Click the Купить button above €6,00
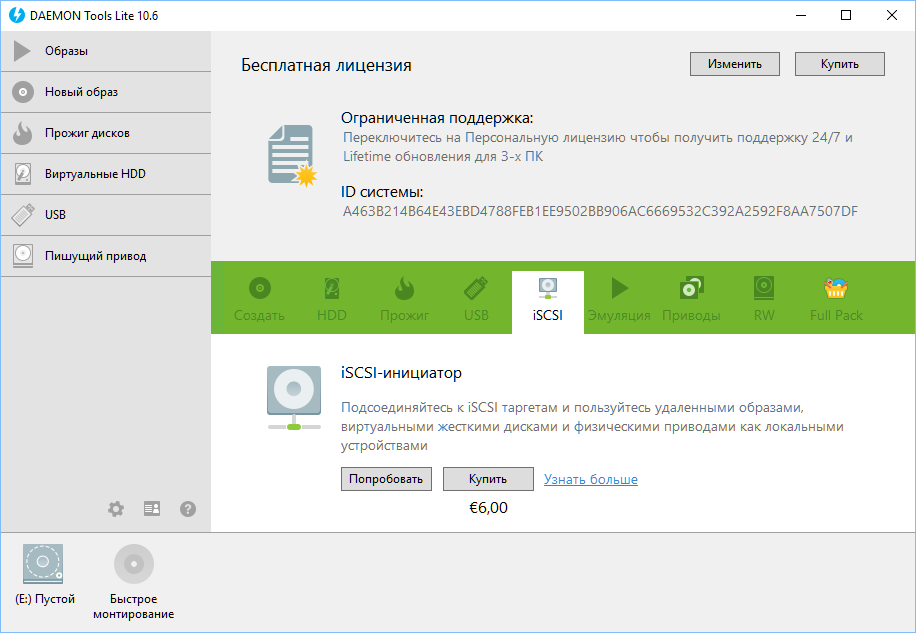The image size is (916, 633). [488, 479]
